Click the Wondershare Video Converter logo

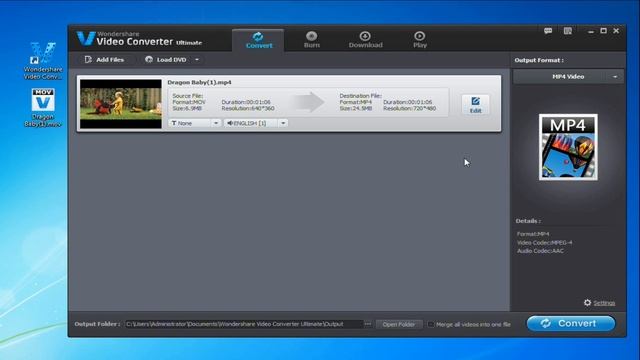tap(139, 39)
